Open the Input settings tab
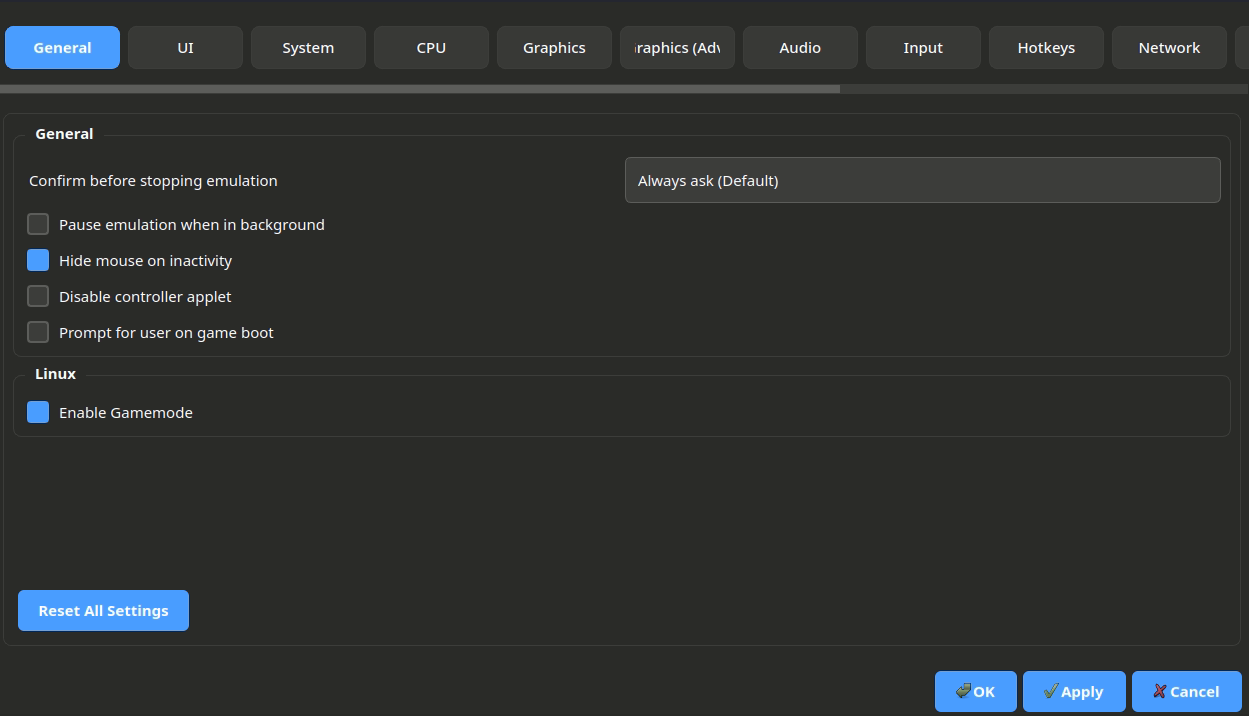1249x716 pixels. click(x=923, y=48)
